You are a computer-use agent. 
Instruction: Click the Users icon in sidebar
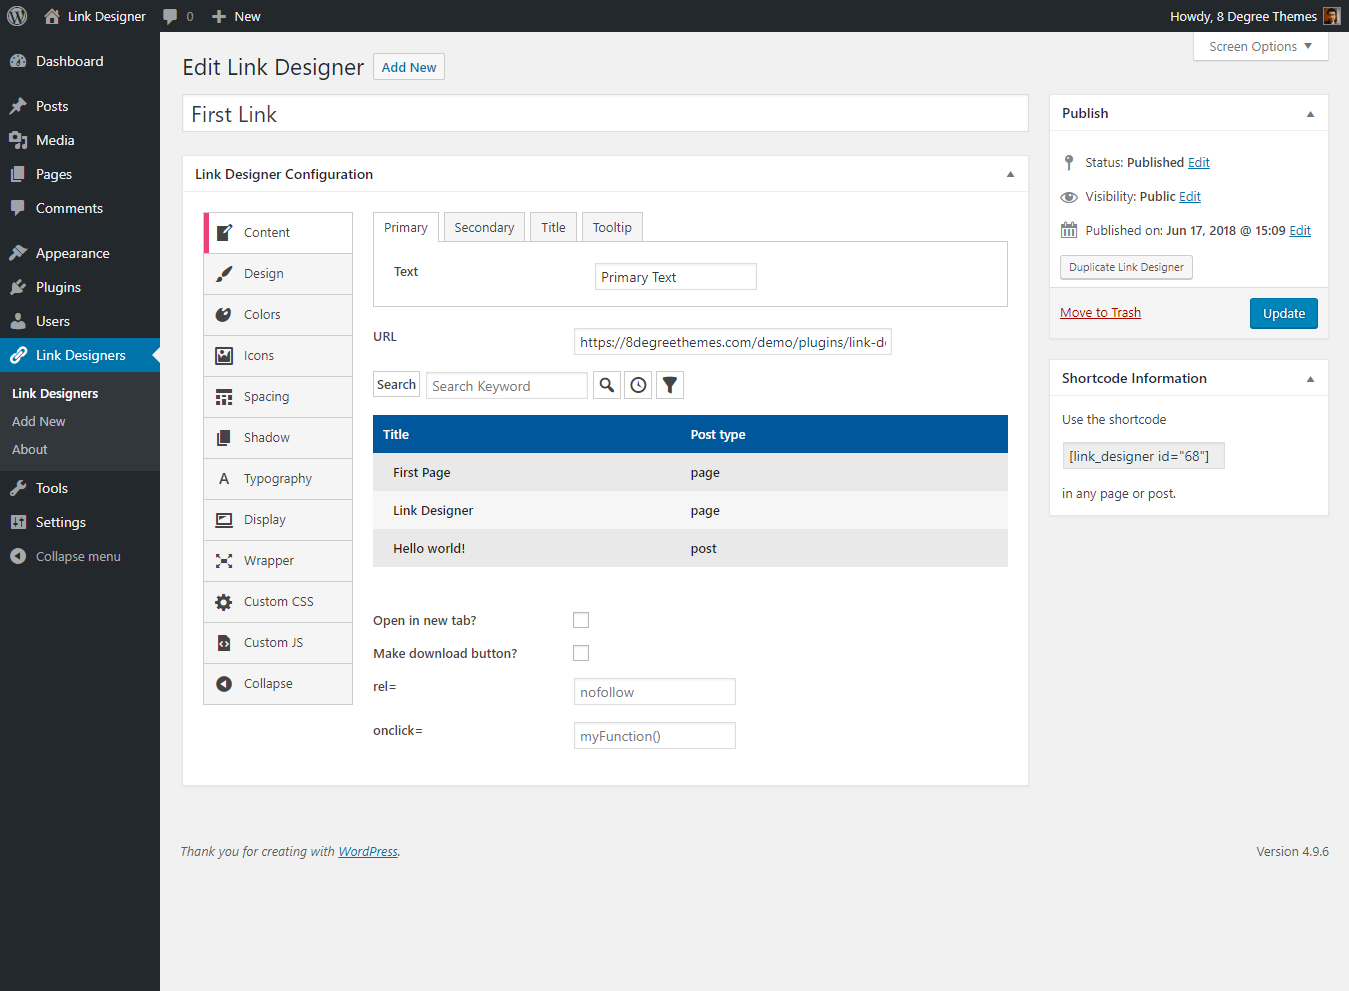(18, 321)
